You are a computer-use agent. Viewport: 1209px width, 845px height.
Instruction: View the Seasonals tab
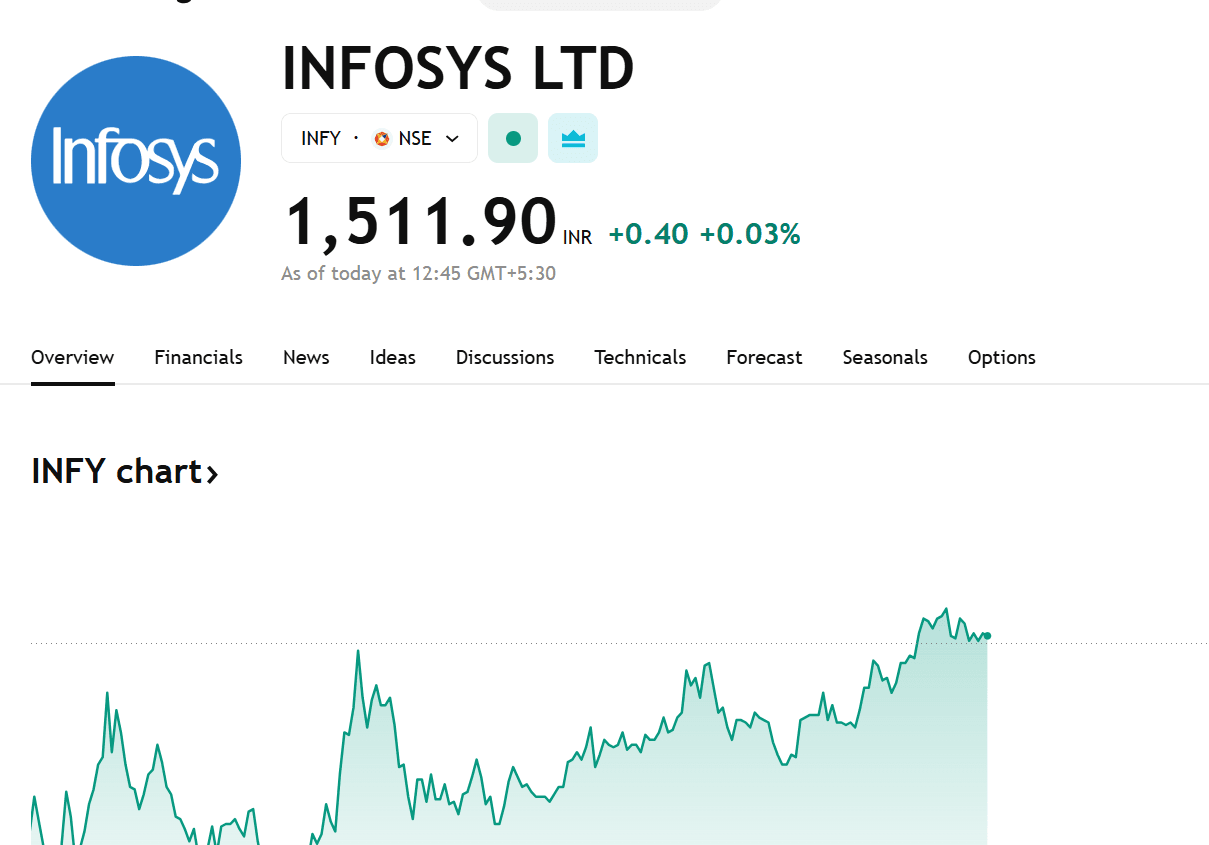(x=885, y=357)
